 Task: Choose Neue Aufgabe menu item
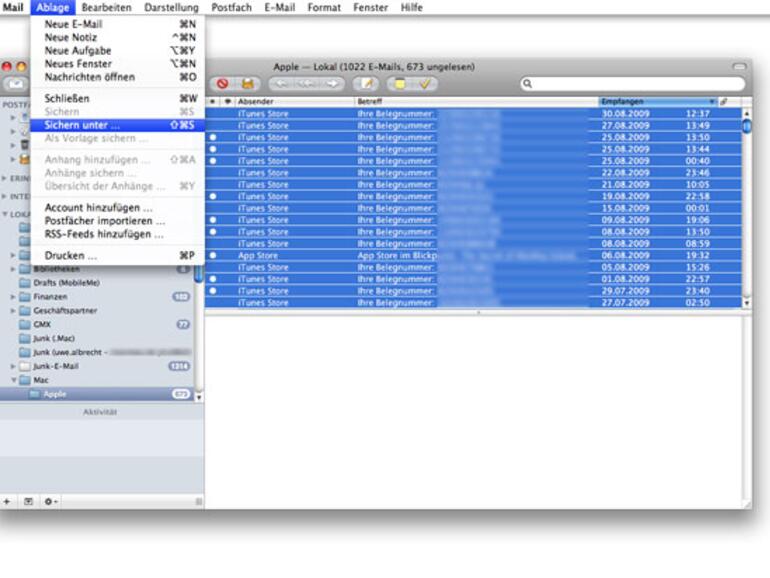click(117, 51)
